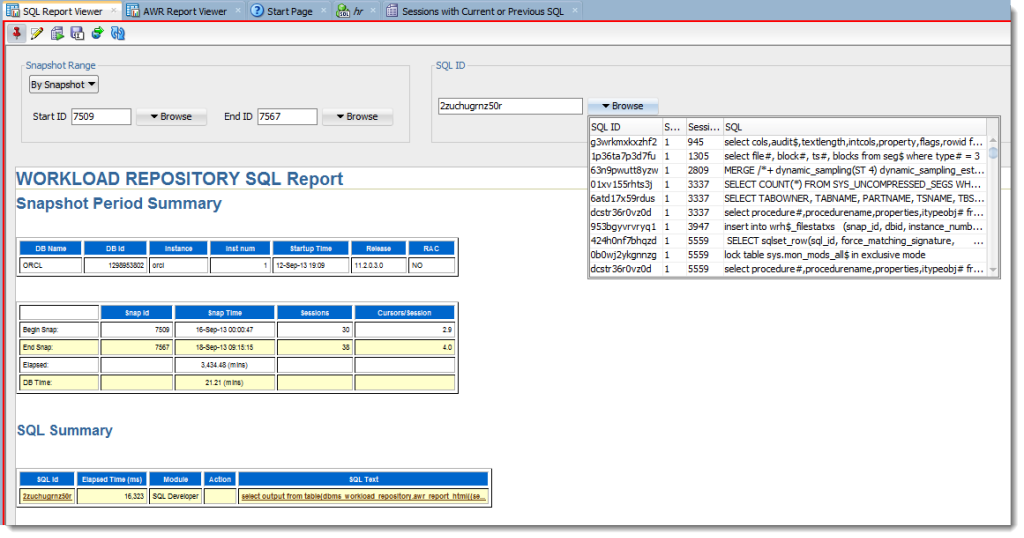Image resolution: width=1024 pixels, height=538 pixels.
Task: Click the ORCL DB Name cell
Action: pyautogui.click(x=50, y=265)
